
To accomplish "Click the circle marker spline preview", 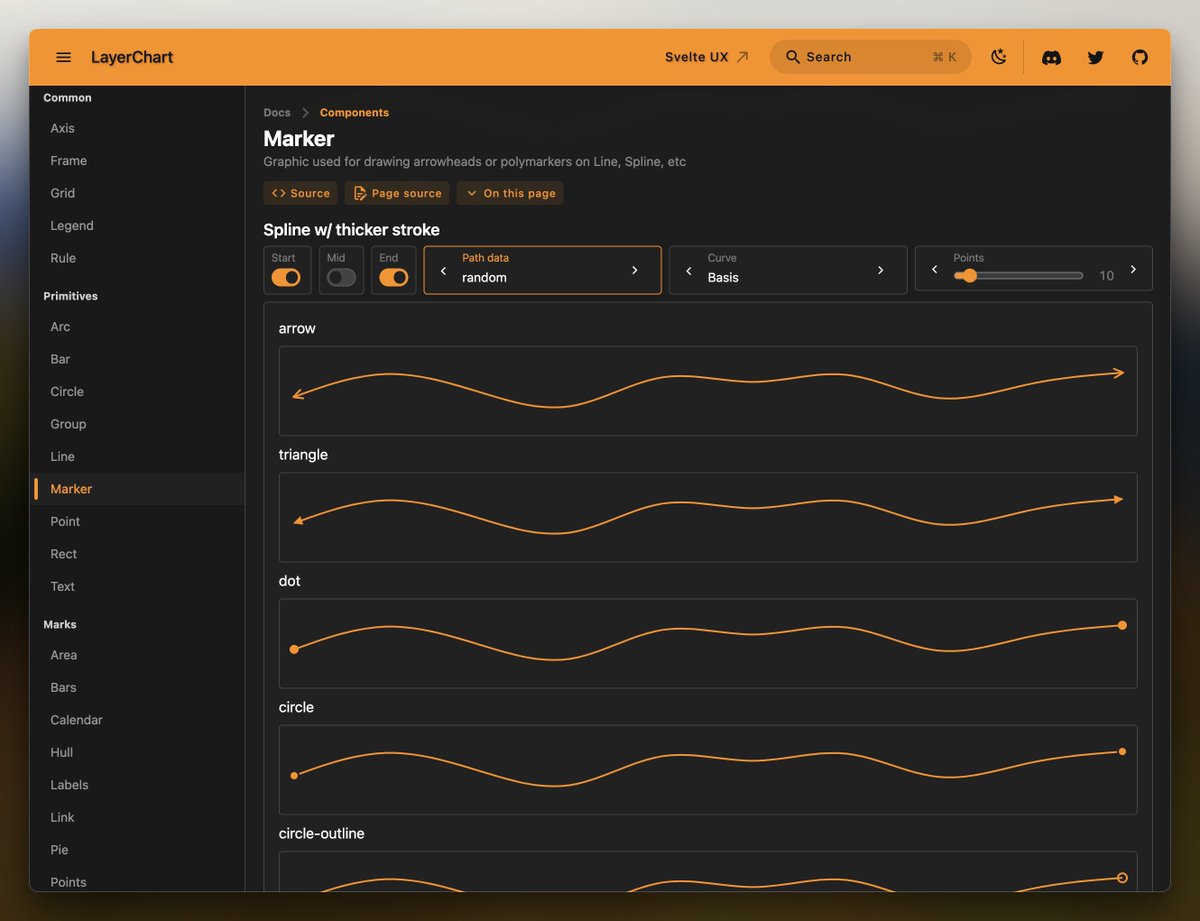I will (x=708, y=770).
